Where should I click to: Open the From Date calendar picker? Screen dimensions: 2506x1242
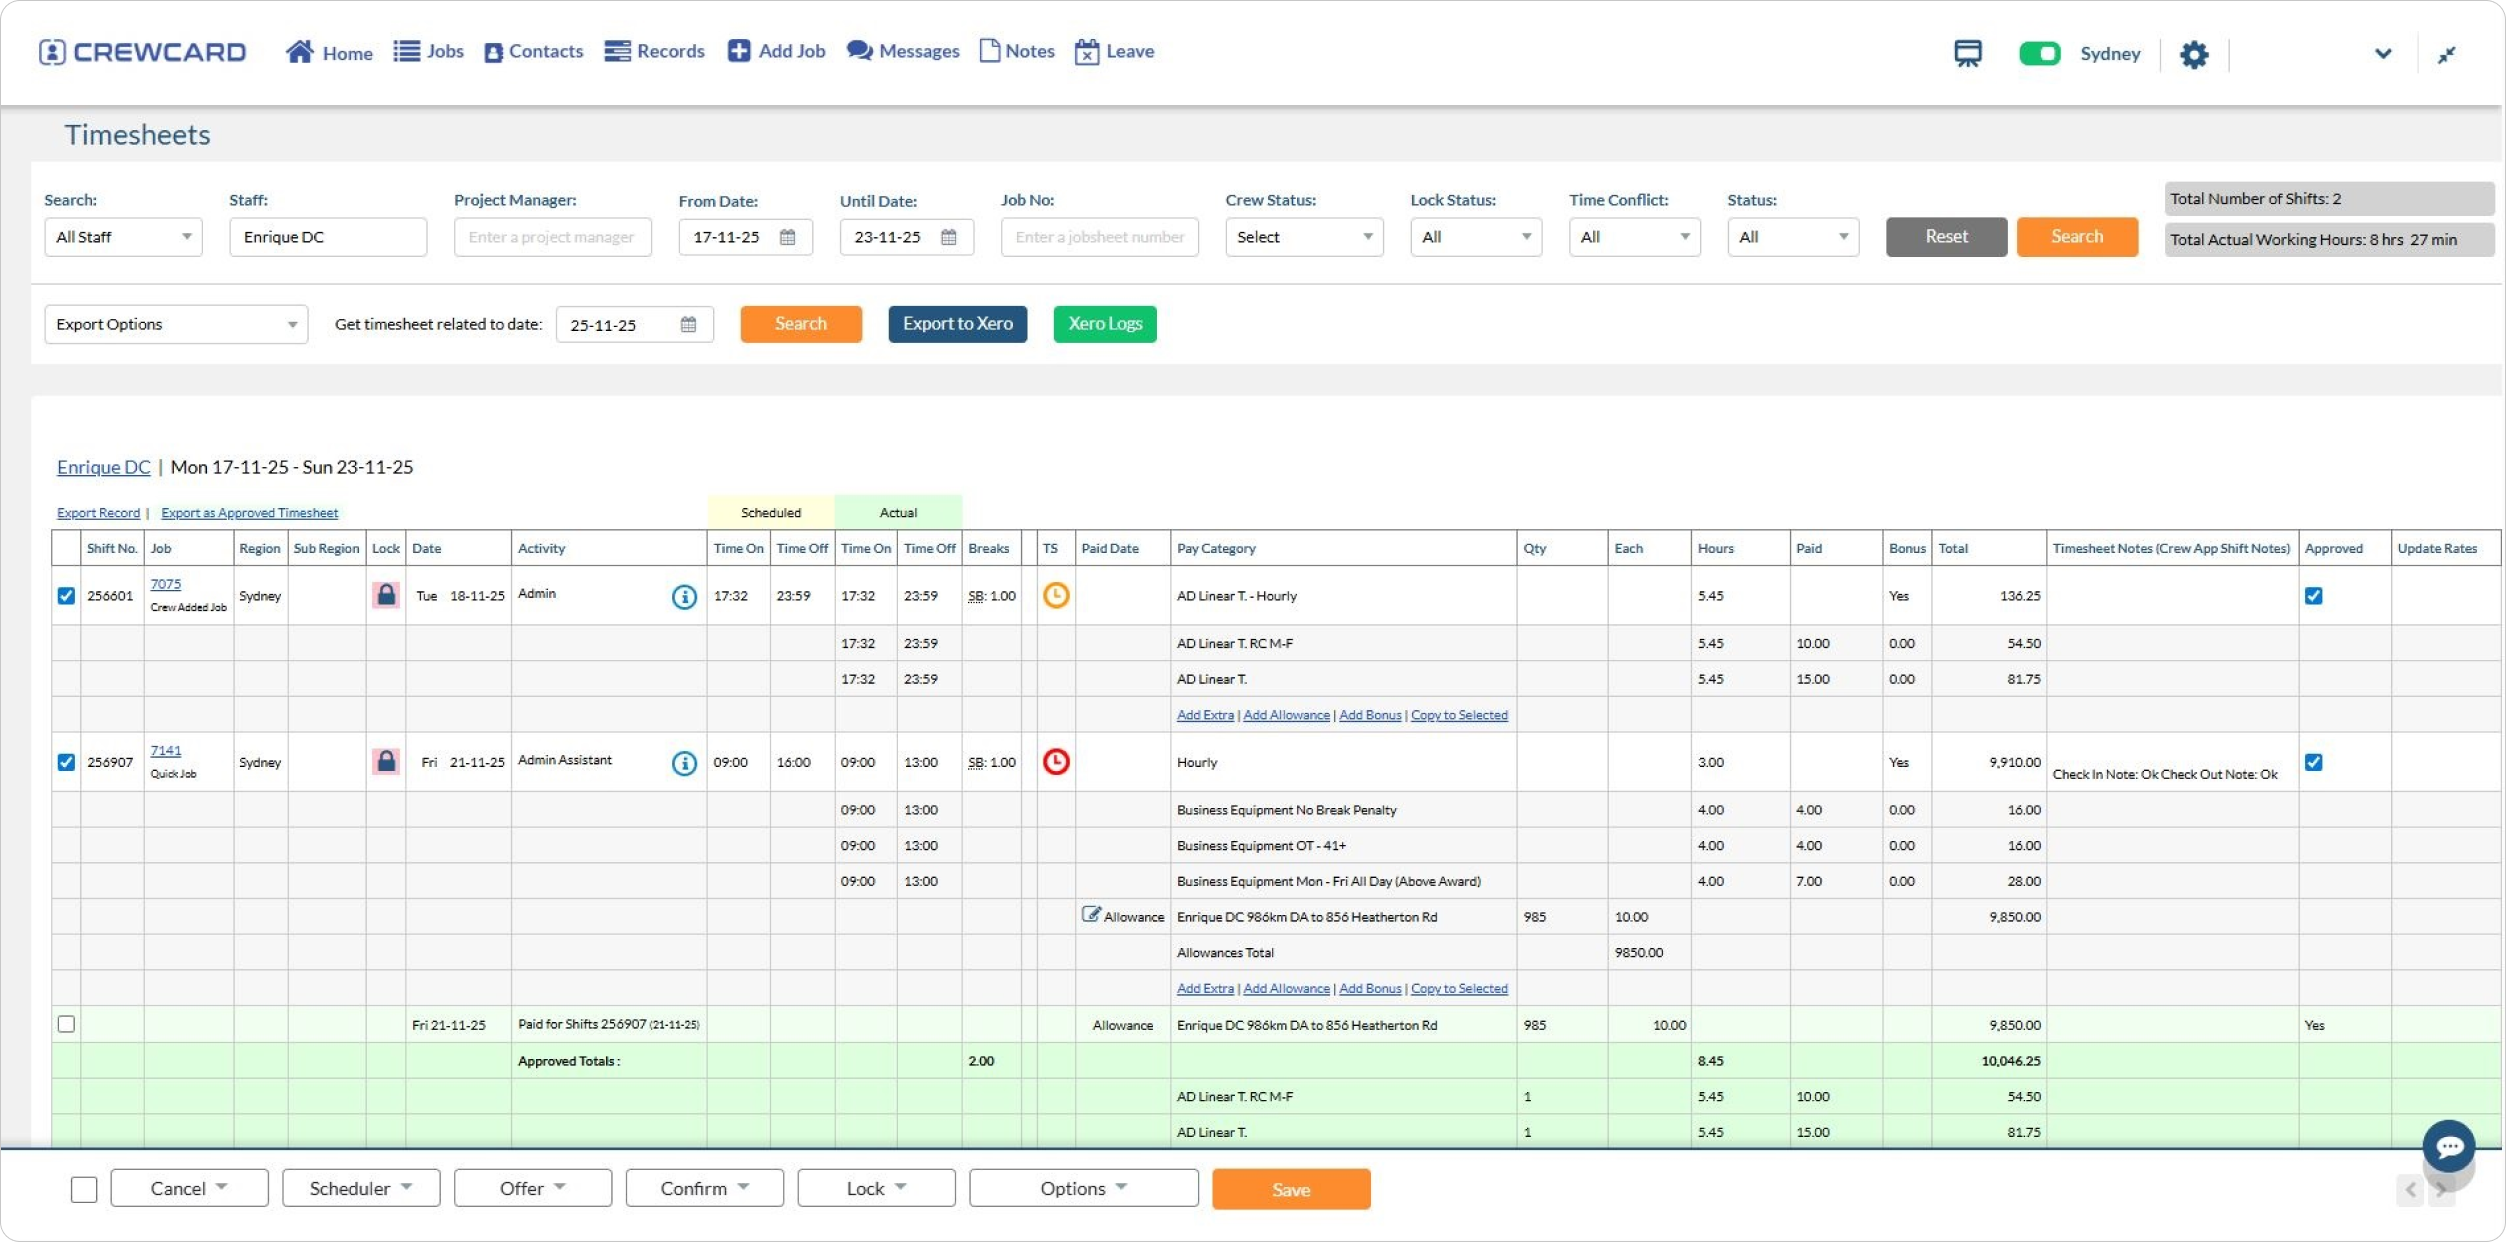788,237
